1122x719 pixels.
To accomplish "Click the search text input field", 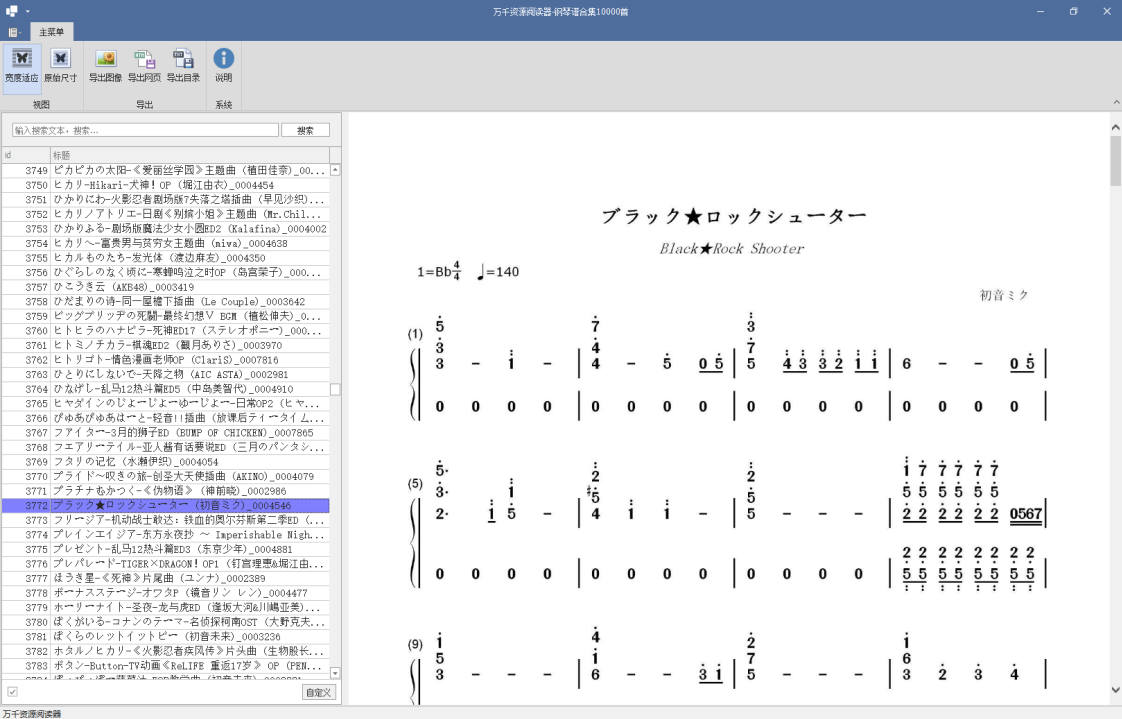I will pyautogui.click(x=145, y=130).
